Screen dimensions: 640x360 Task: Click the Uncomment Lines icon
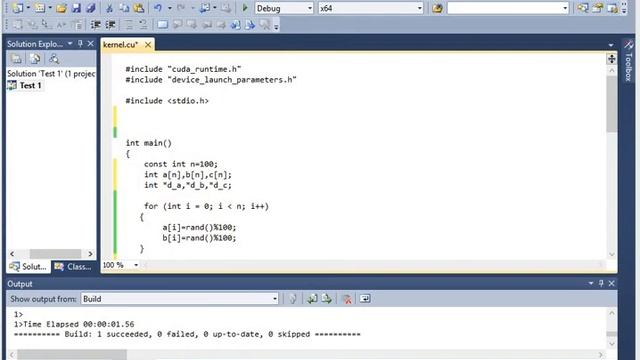(x=143, y=25)
